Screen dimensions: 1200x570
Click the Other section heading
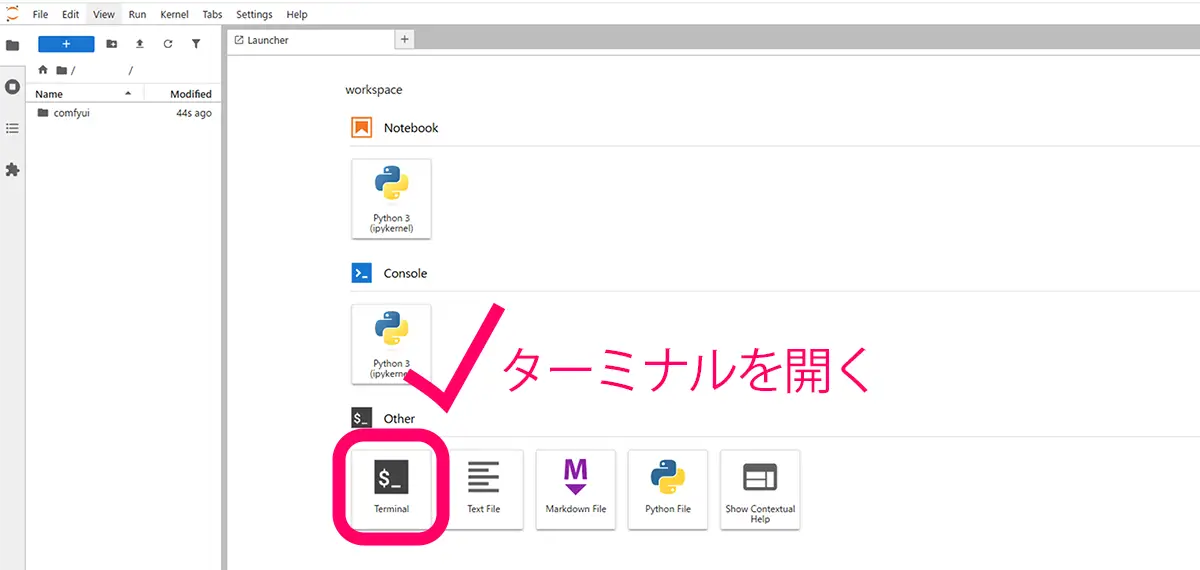[399, 419]
